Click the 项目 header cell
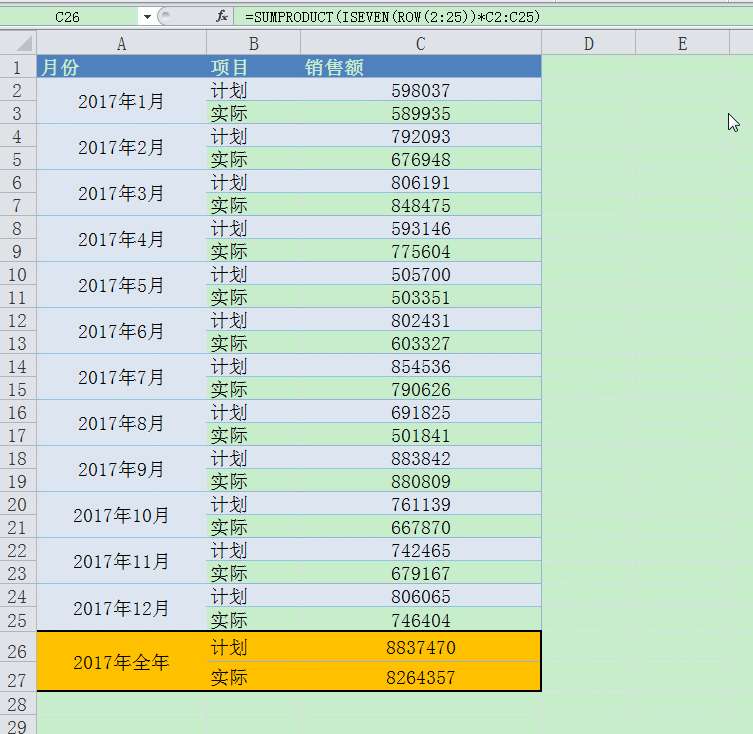This screenshot has width=753, height=734. tap(254, 67)
